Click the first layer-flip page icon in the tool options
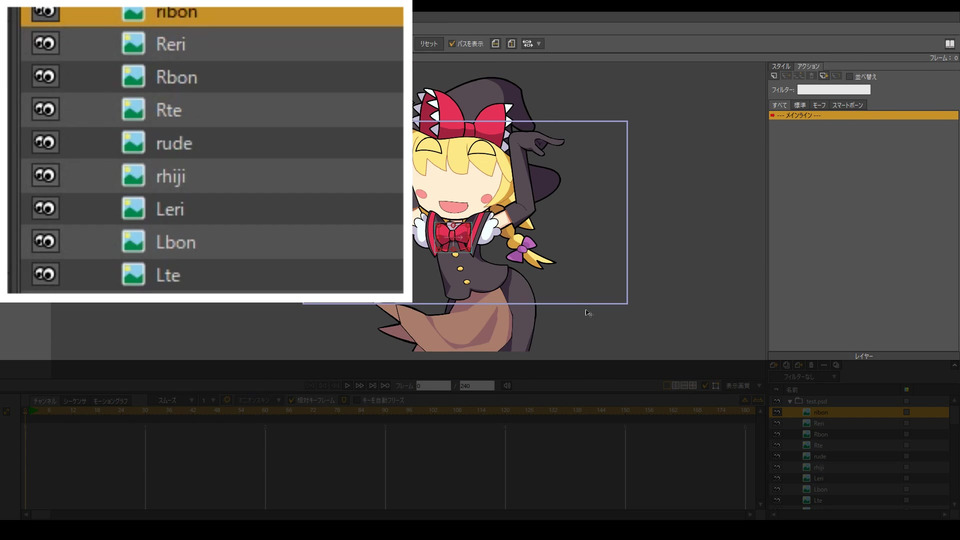The height and width of the screenshot is (540, 960). click(x=495, y=43)
